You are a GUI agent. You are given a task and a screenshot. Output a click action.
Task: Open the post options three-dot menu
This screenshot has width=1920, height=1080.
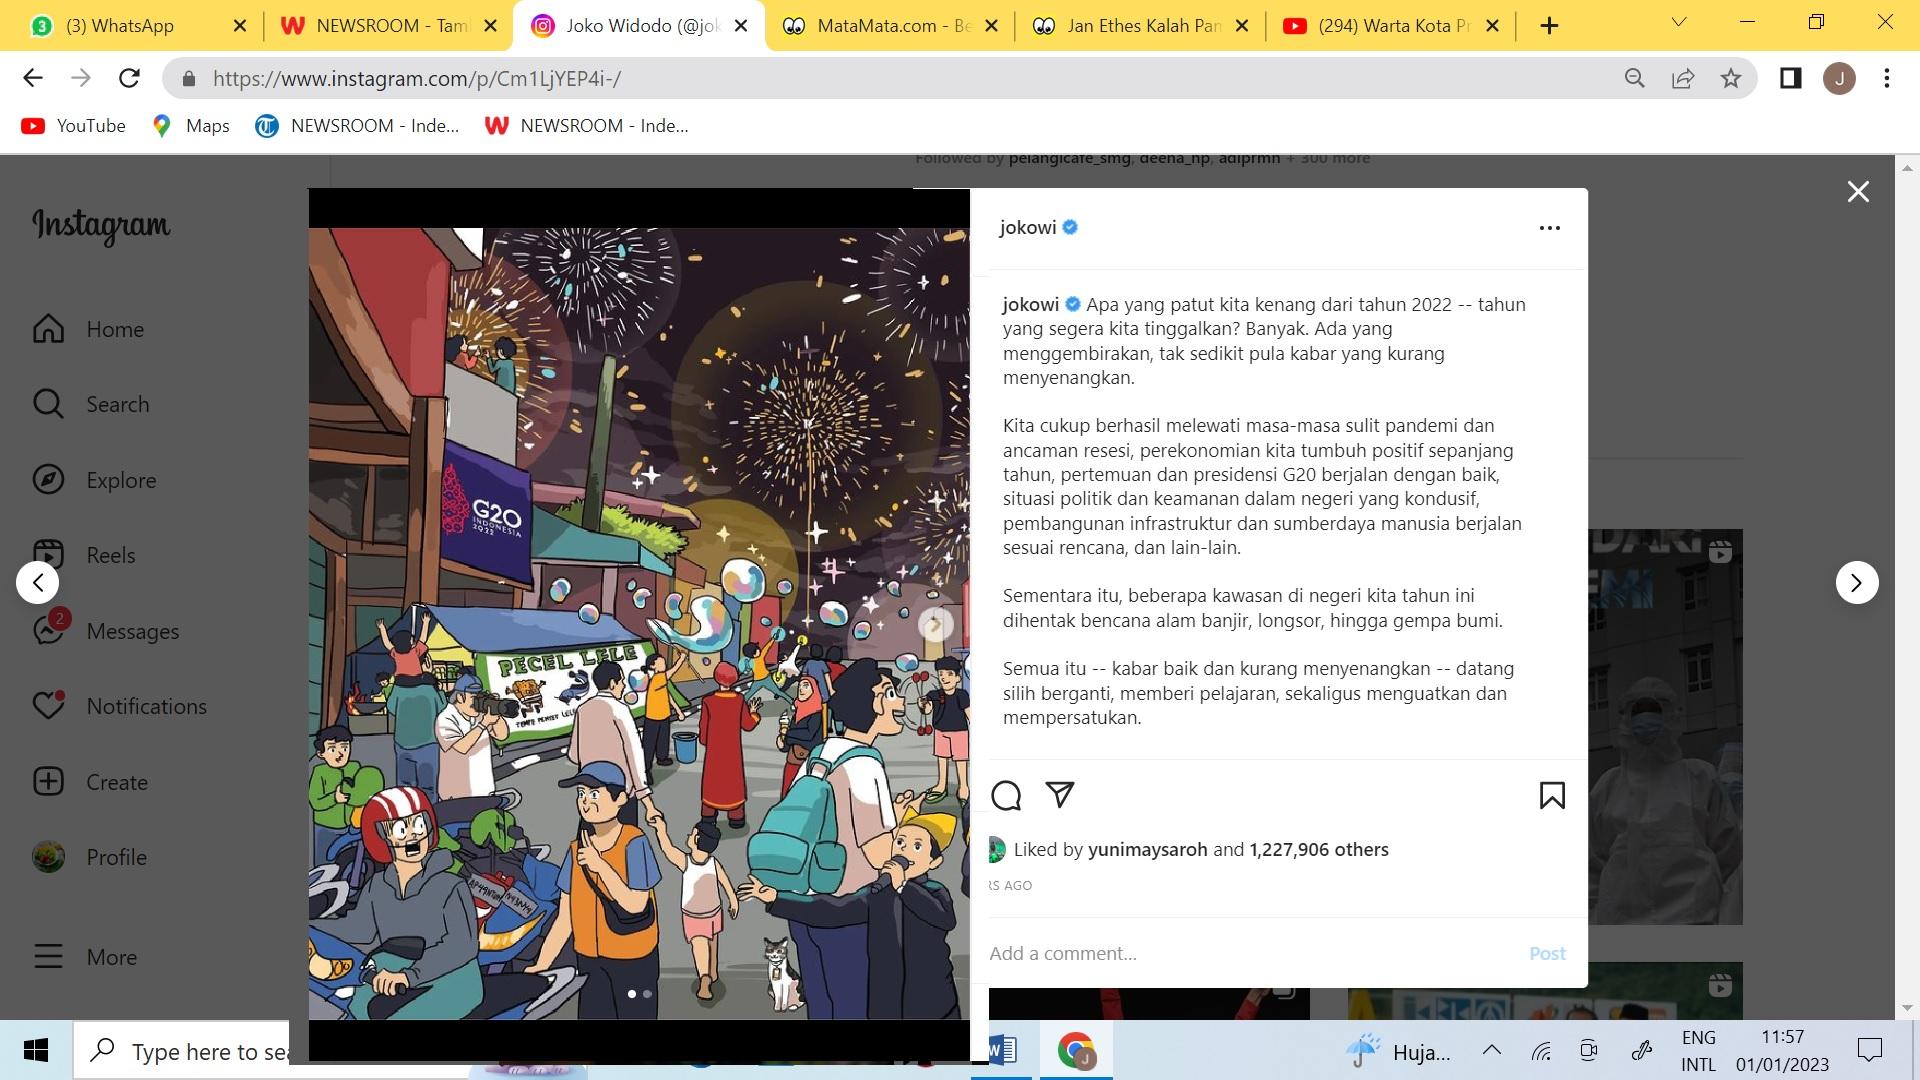1549,228
